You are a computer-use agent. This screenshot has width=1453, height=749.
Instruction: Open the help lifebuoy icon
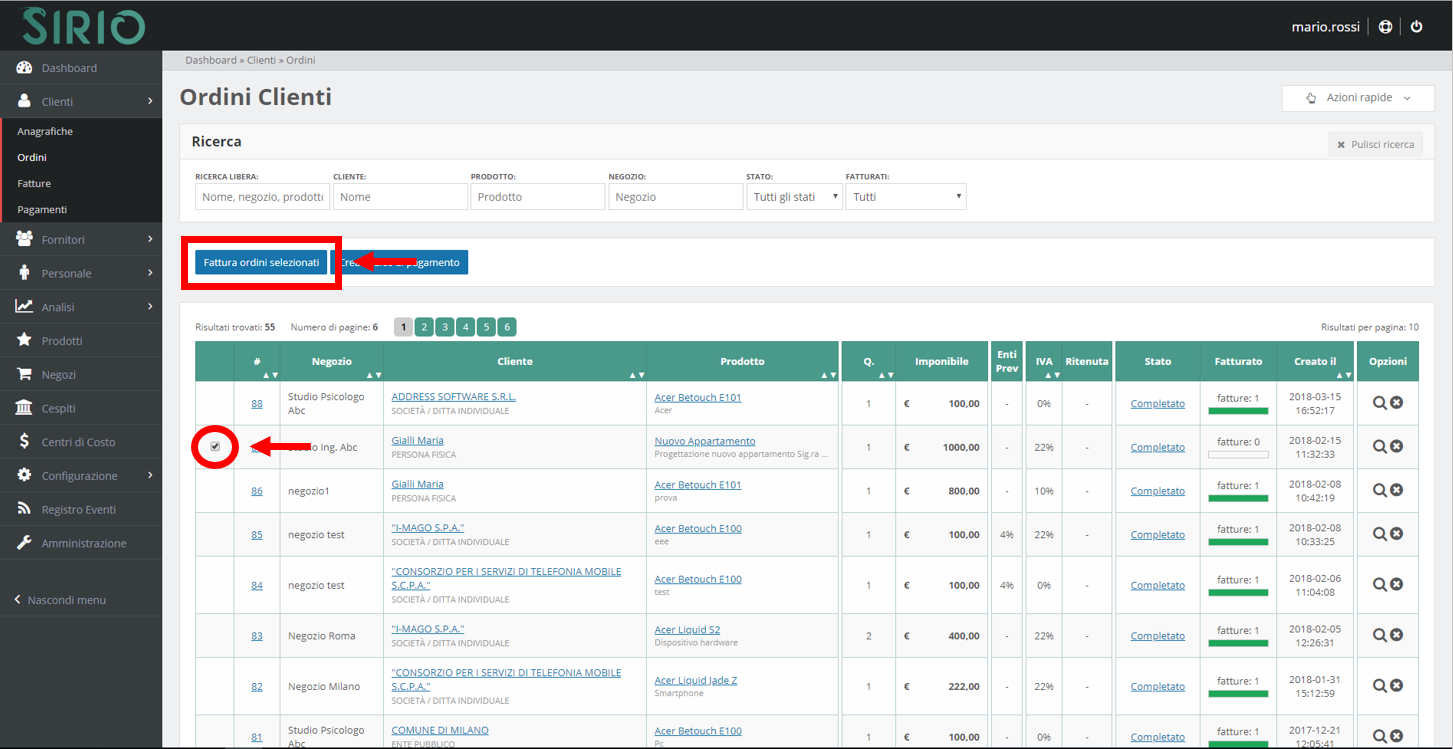click(1385, 27)
